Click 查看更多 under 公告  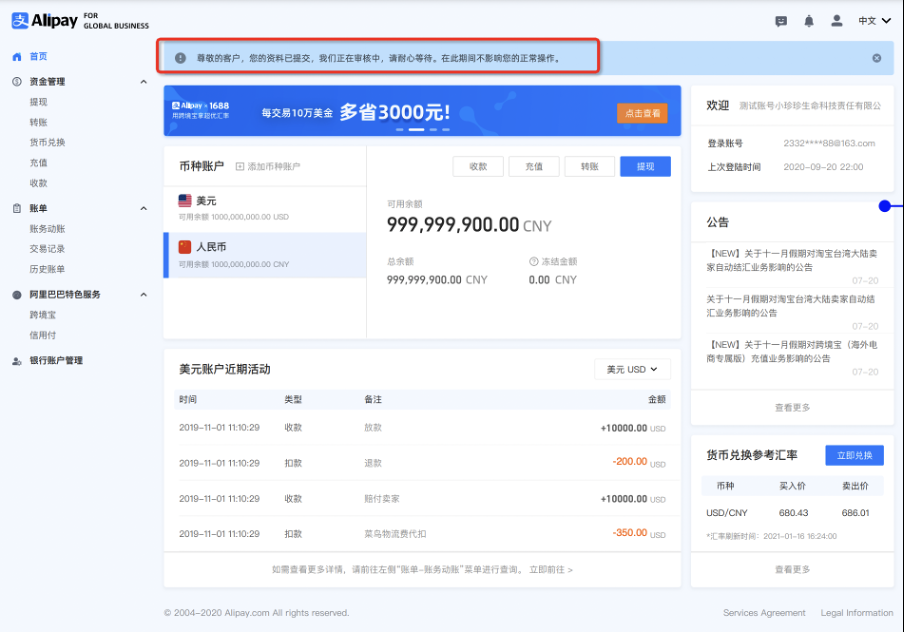point(792,408)
